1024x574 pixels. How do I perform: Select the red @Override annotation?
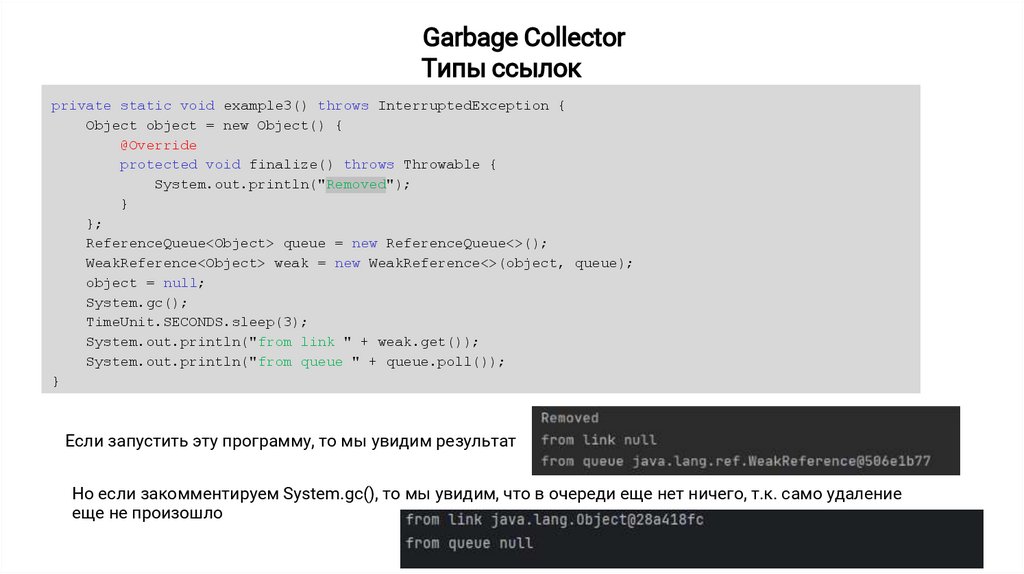click(158, 145)
